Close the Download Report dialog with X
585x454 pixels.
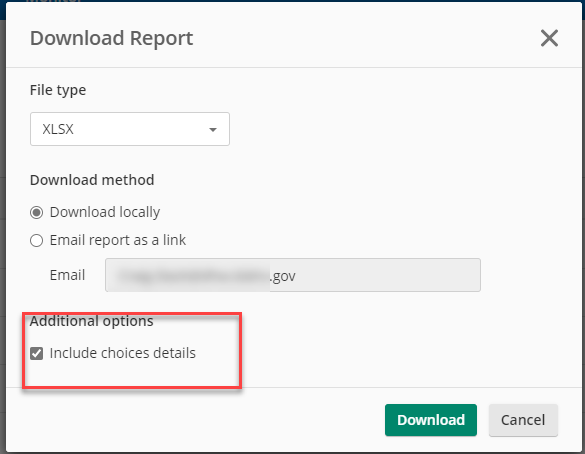point(549,38)
